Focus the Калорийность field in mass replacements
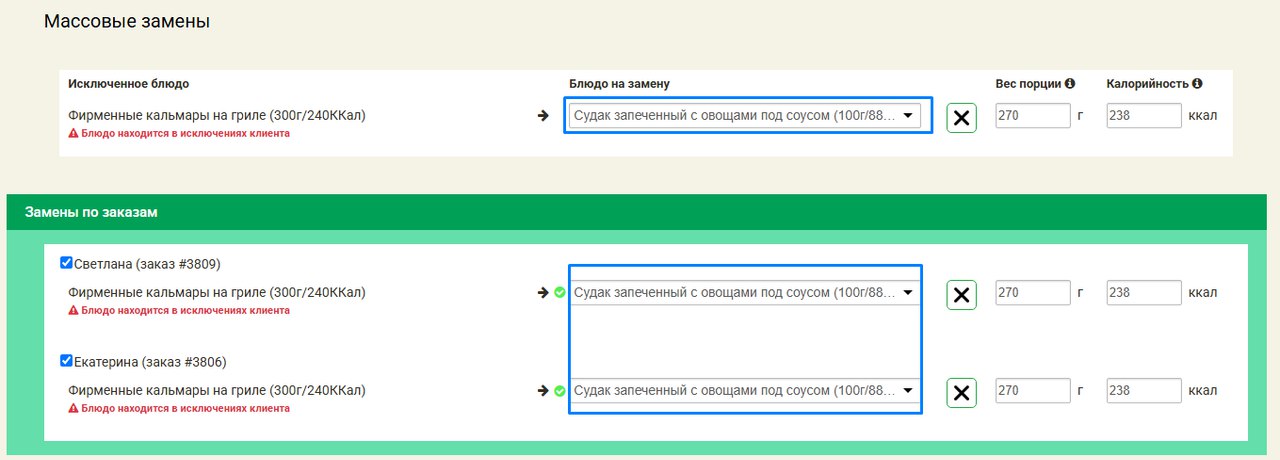This screenshot has height=460, width=1280. point(1143,115)
